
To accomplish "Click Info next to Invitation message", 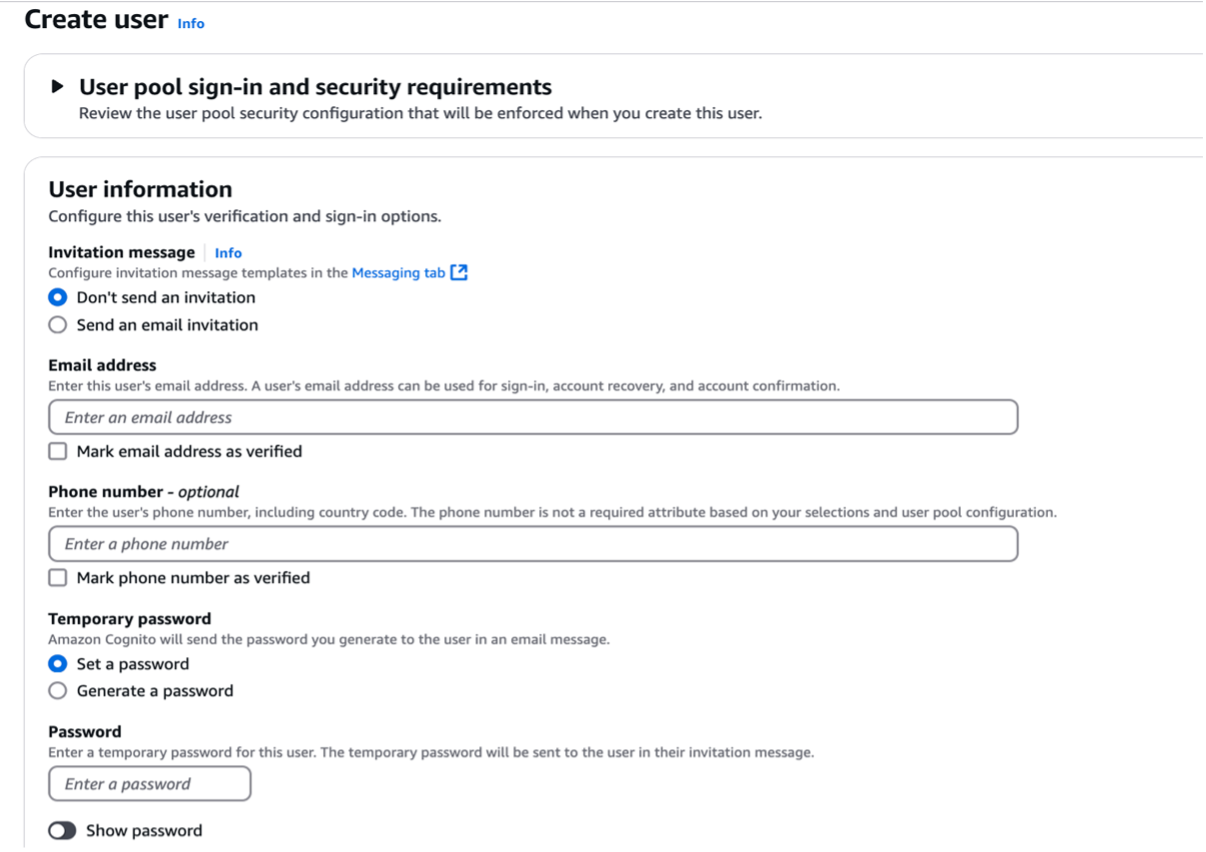I will pos(228,252).
